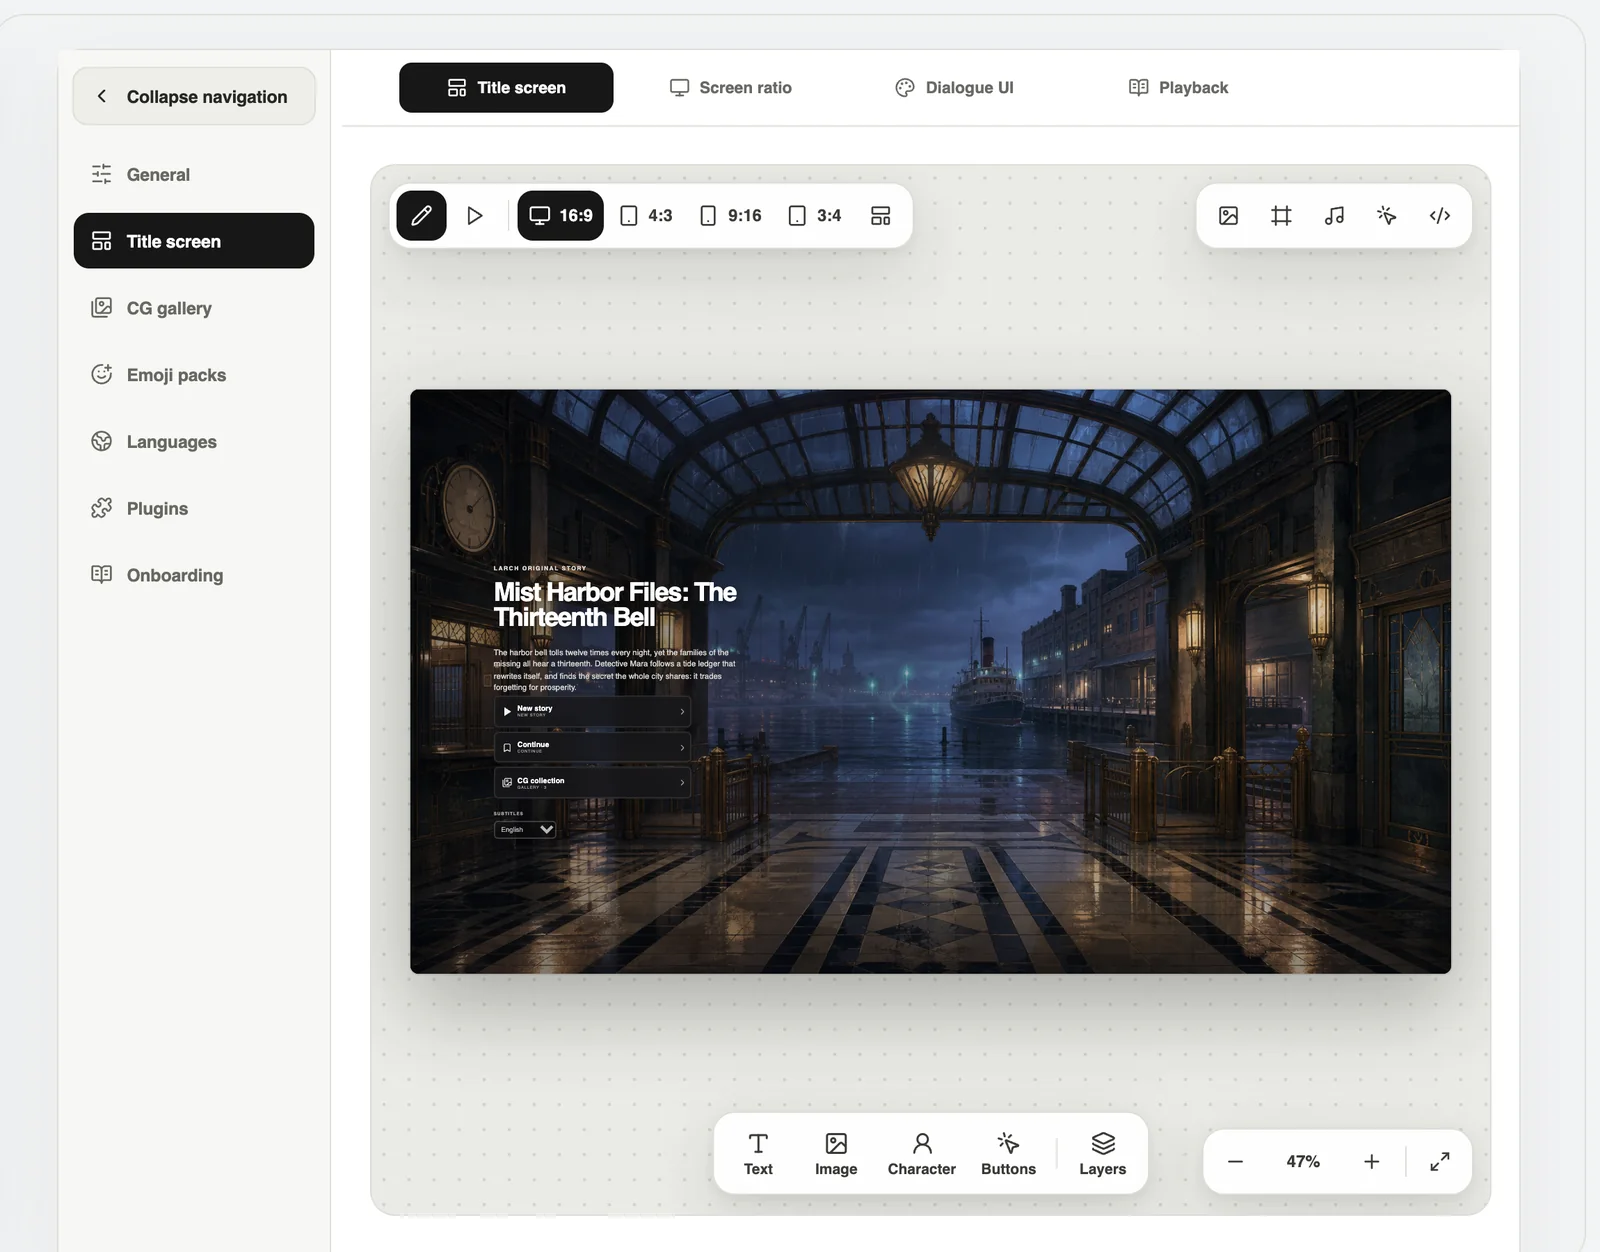Click the cursor-click effects icon in top-right toolbar
This screenshot has width=1600, height=1252.
click(1386, 215)
